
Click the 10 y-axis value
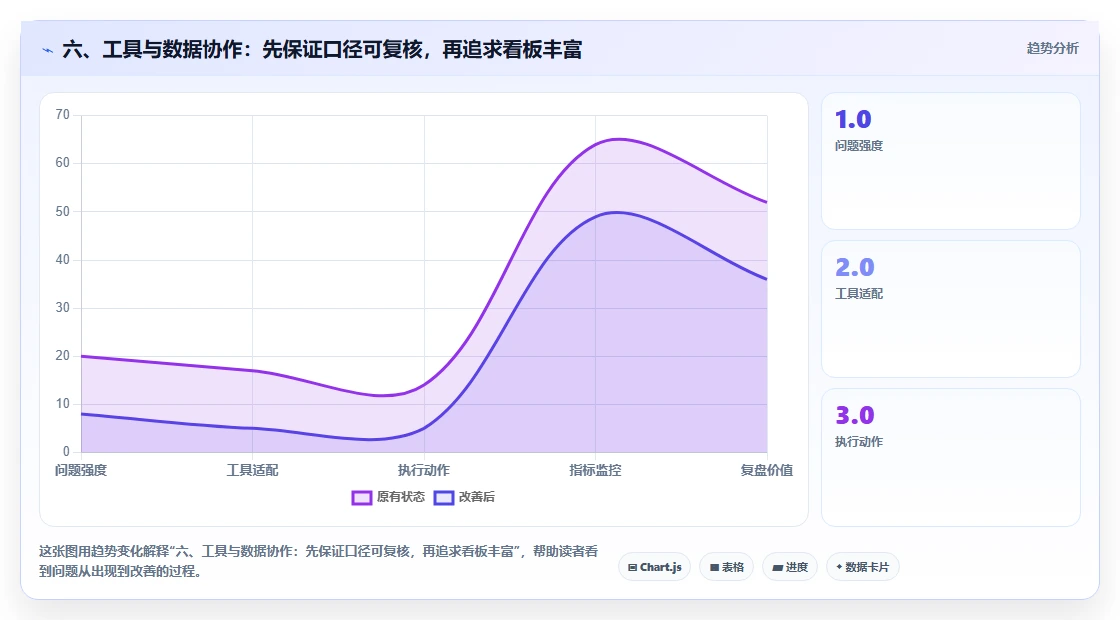pyautogui.click(x=63, y=404)
